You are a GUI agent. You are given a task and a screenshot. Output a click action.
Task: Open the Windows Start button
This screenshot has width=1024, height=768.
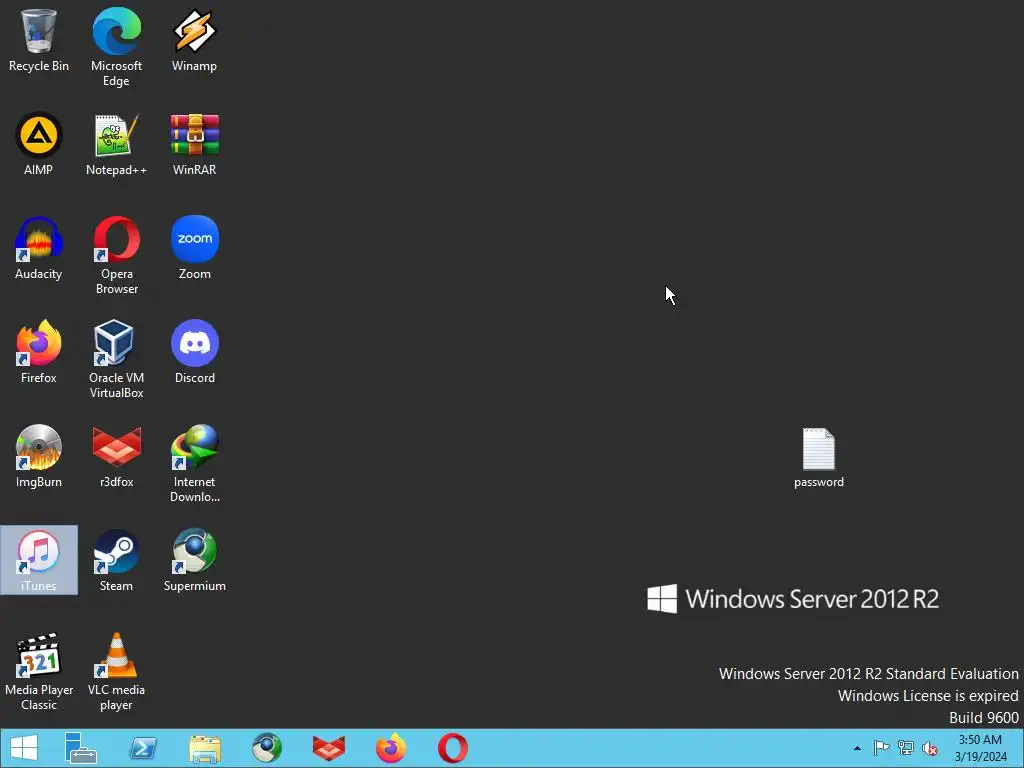(24, 748)
